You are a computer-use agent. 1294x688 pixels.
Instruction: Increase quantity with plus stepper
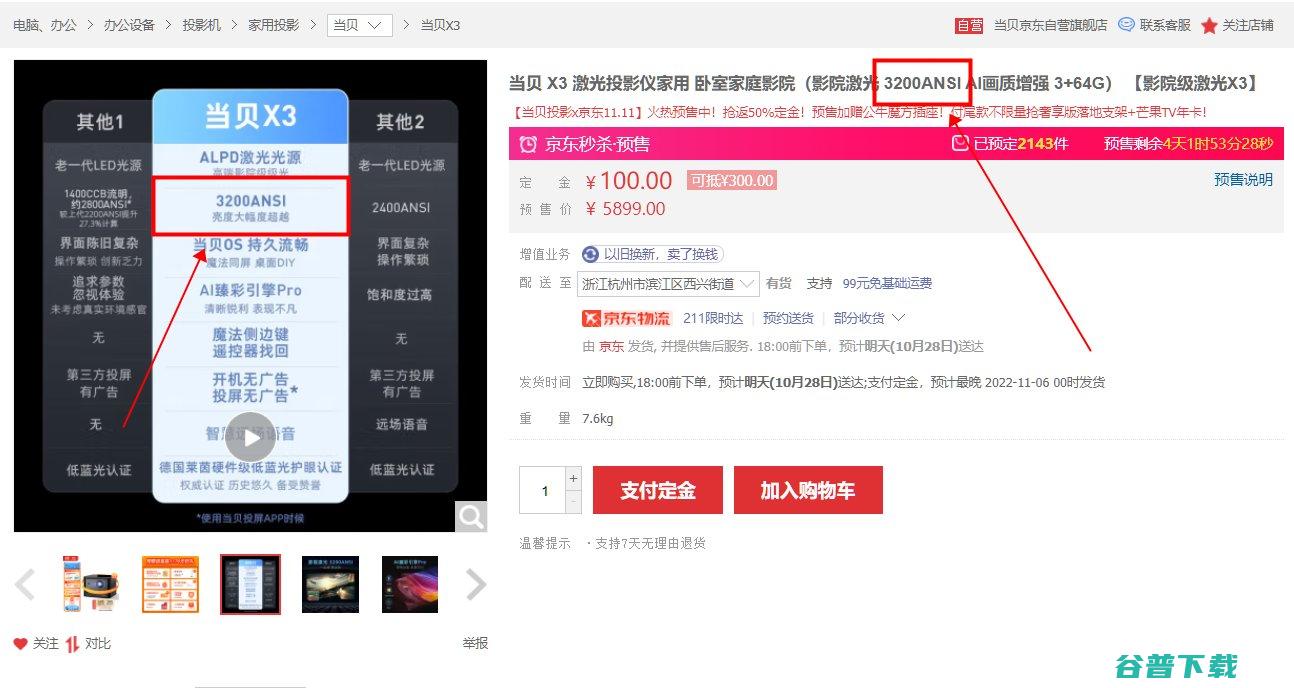coord(573,478)
